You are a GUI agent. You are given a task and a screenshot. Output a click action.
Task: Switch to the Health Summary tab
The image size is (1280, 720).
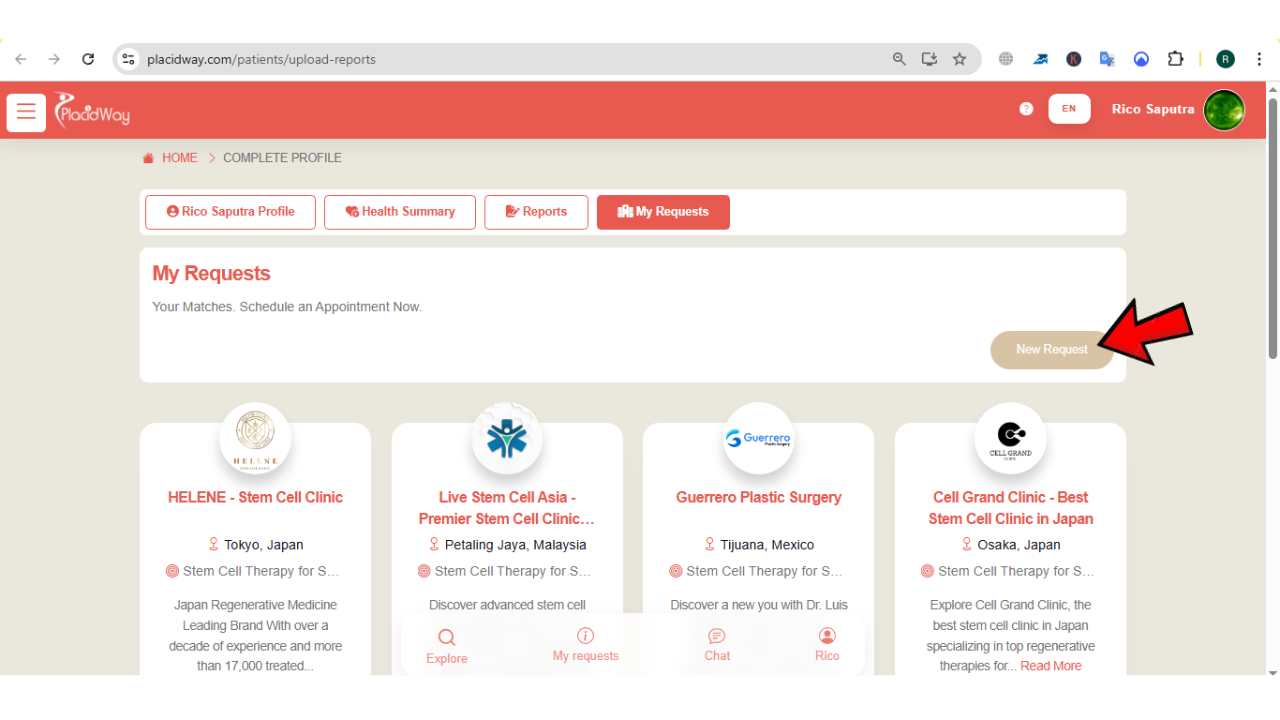click(400, 212)
